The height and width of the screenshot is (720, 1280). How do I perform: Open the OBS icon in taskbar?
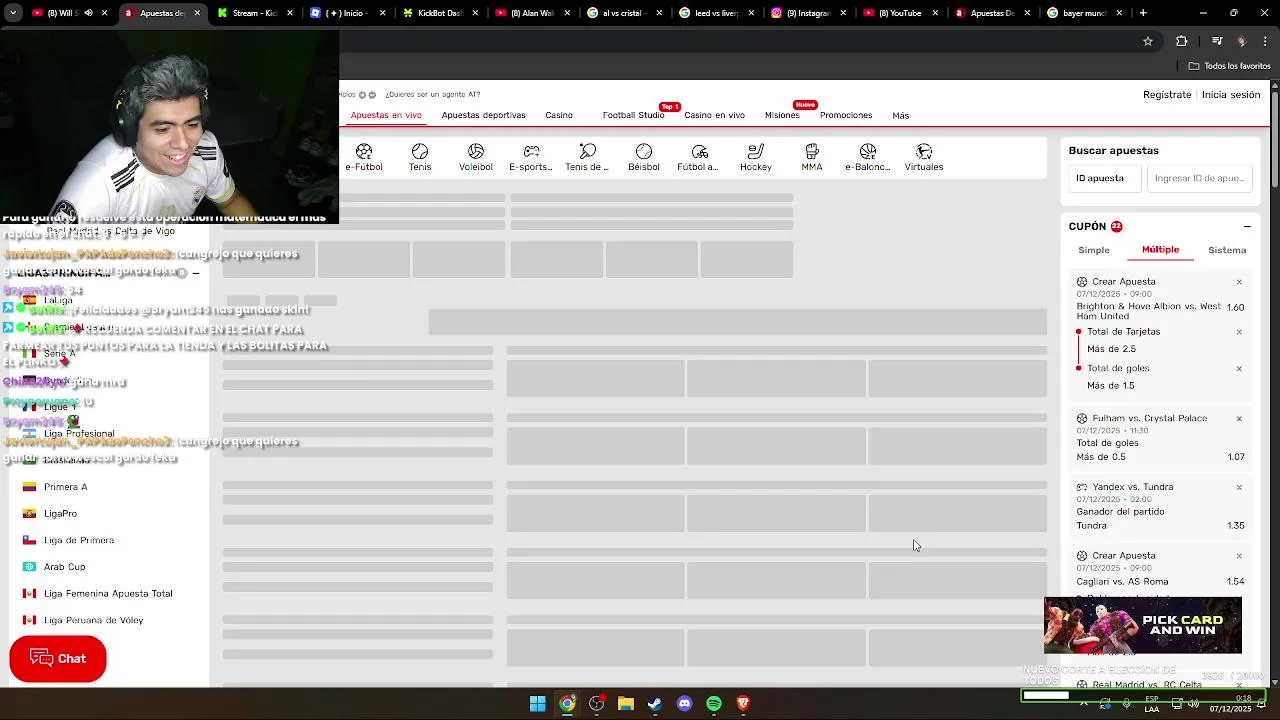click(x=597, y=704)
